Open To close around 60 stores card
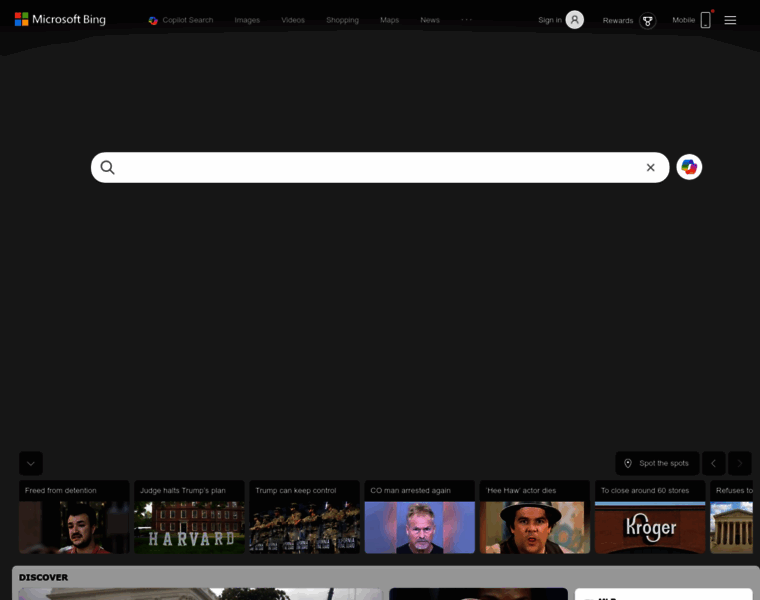The image size is (760, 600). coord(650,517)
